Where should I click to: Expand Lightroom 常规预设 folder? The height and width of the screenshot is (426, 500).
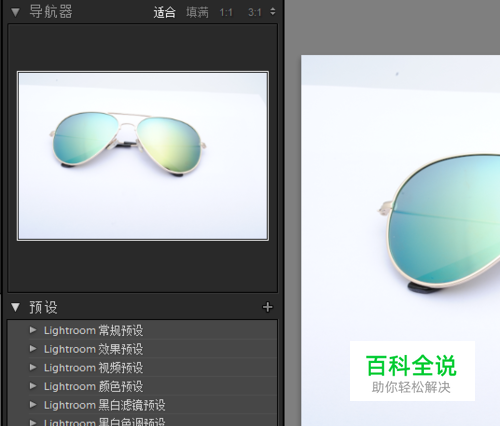[33, 330]
